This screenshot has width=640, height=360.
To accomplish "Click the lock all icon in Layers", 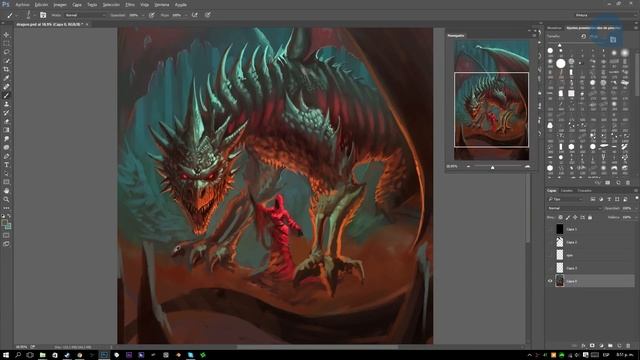I will click(590, 218).
